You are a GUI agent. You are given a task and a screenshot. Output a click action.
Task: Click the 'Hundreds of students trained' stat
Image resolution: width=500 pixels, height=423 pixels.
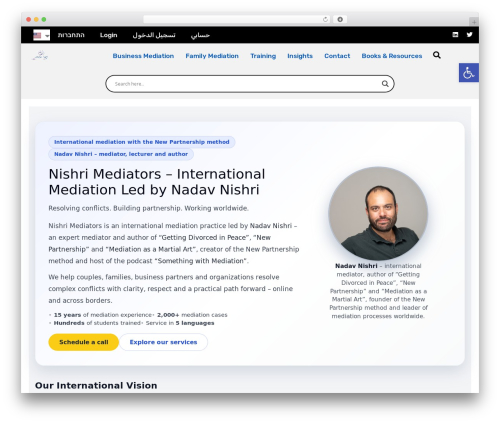point(97,323)
